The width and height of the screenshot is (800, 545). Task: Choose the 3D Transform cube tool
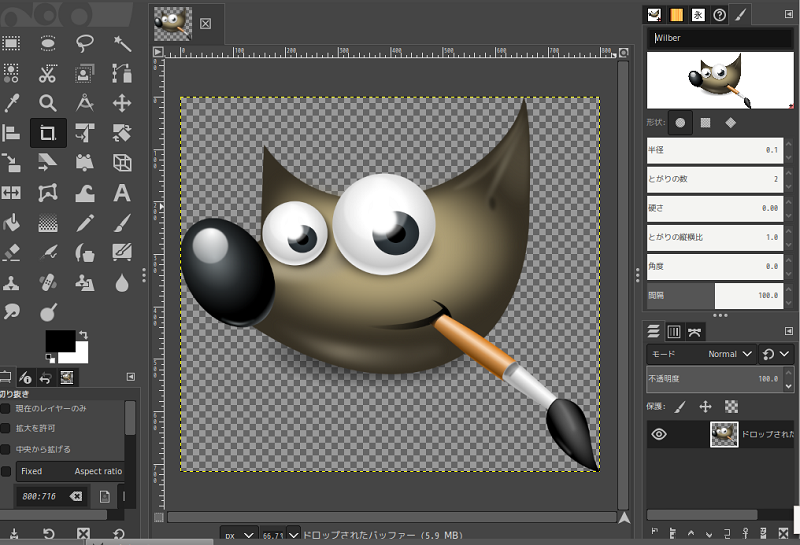click(x=122, y=163)
